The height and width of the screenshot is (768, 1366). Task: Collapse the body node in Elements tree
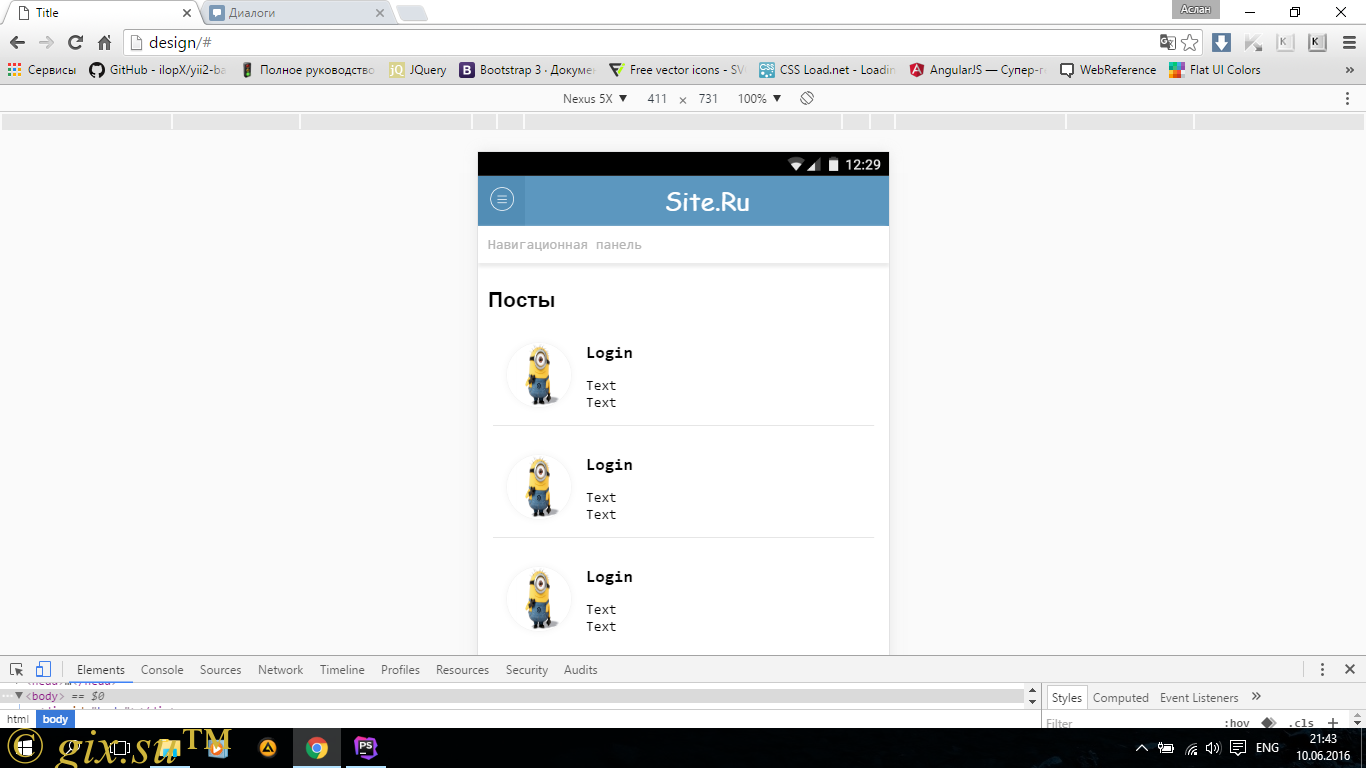tap(18, 696)
